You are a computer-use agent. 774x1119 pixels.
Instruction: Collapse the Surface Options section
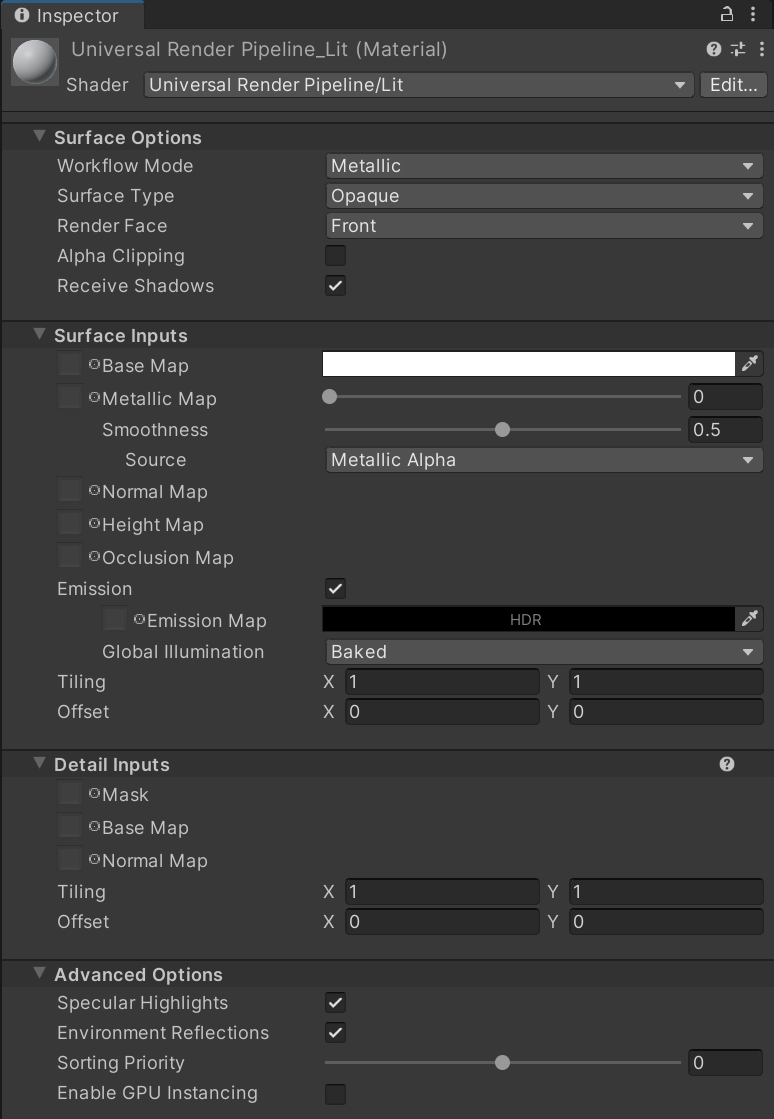[40, 136]
